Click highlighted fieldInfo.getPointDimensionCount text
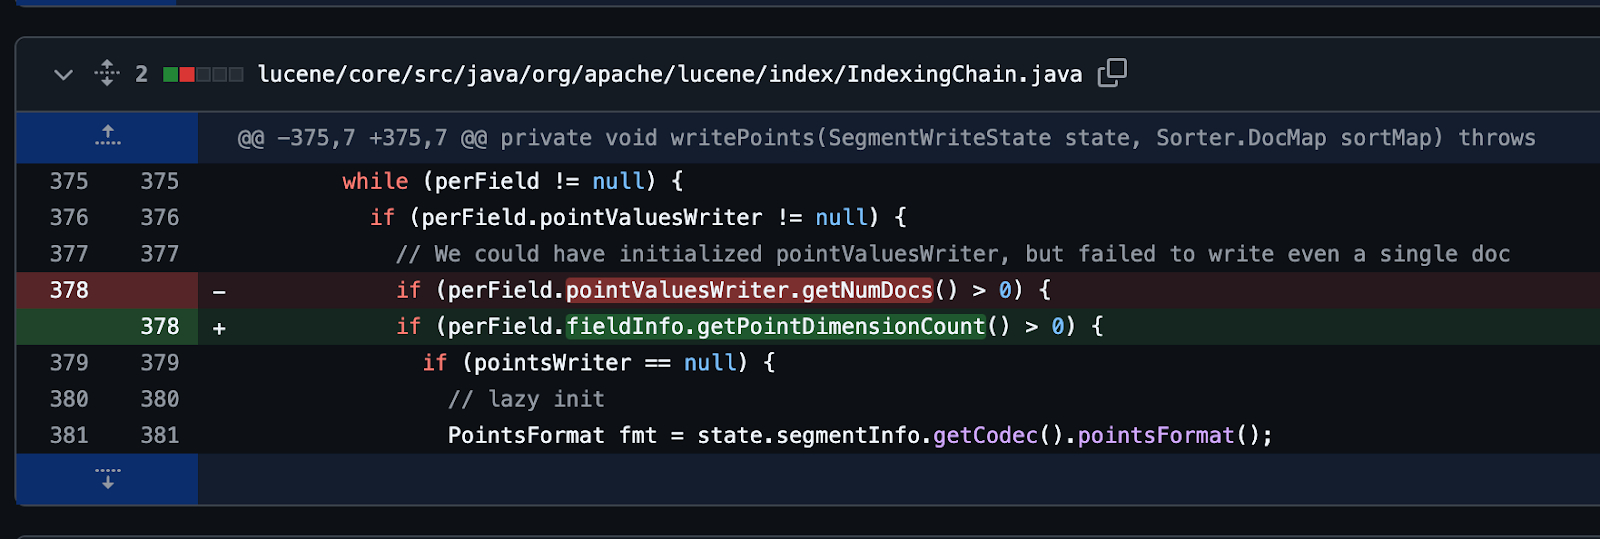This screenshot has height=539, width=1600. [776, 326]
